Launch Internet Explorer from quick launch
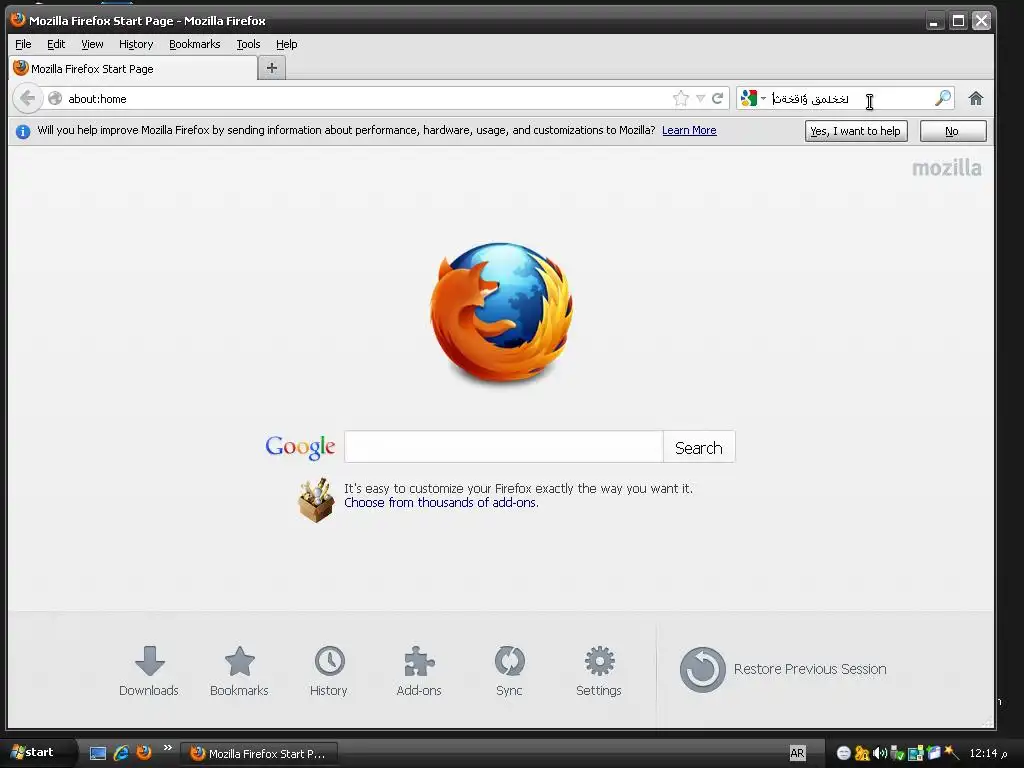Image resolution: width=1024 pixels, height=768 pixels. click(121, 753)
